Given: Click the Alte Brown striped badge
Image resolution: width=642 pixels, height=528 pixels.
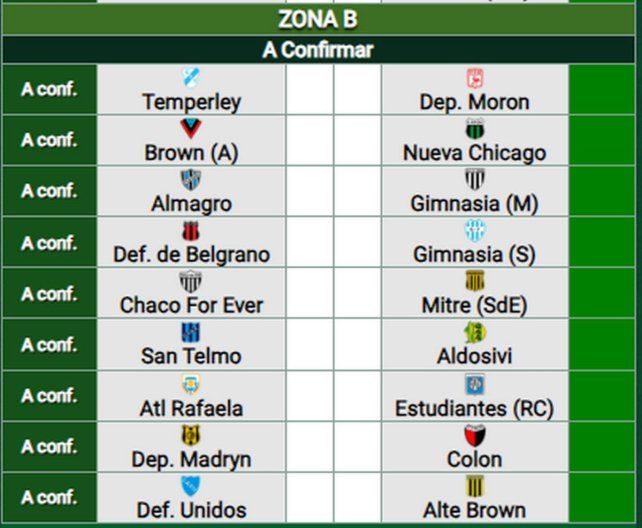Looking at the screenshot, I should pos(475,486).
